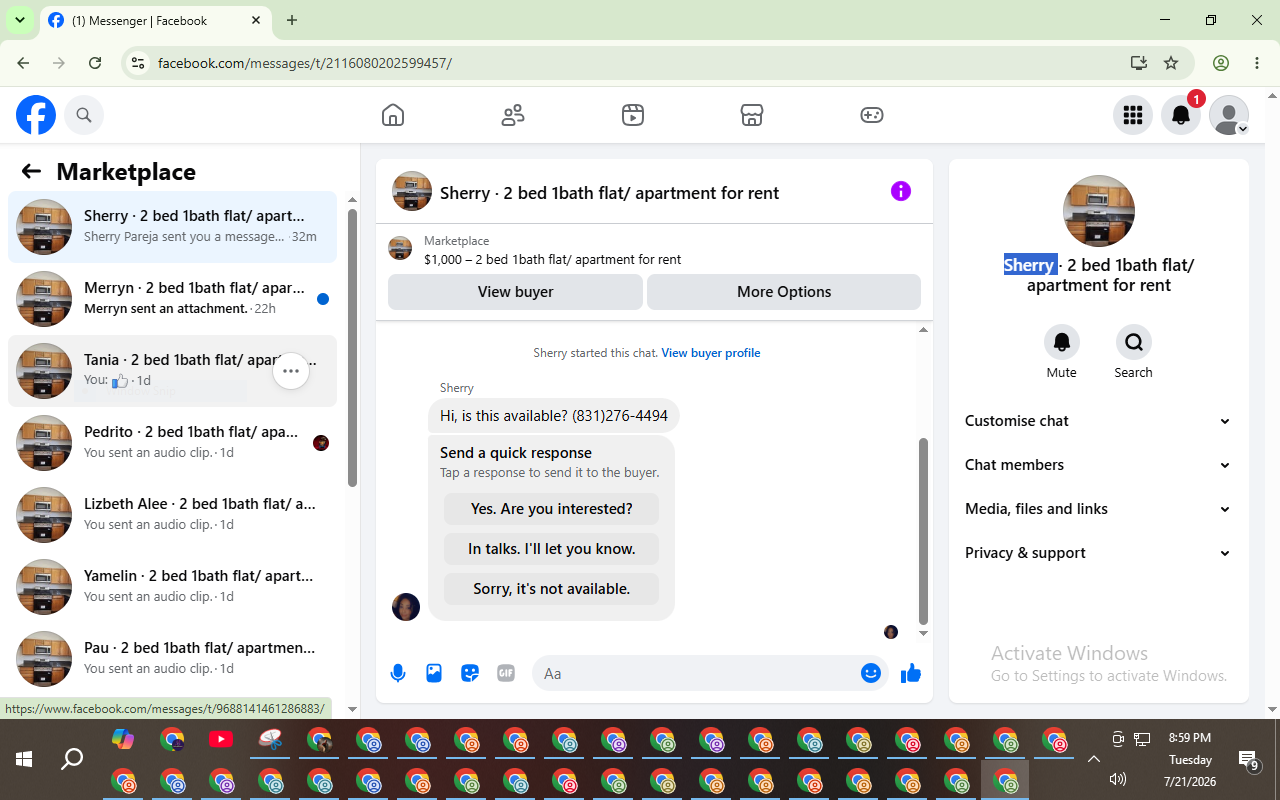Expand Media, files and links section
1280x800 pixels.
1099,509
